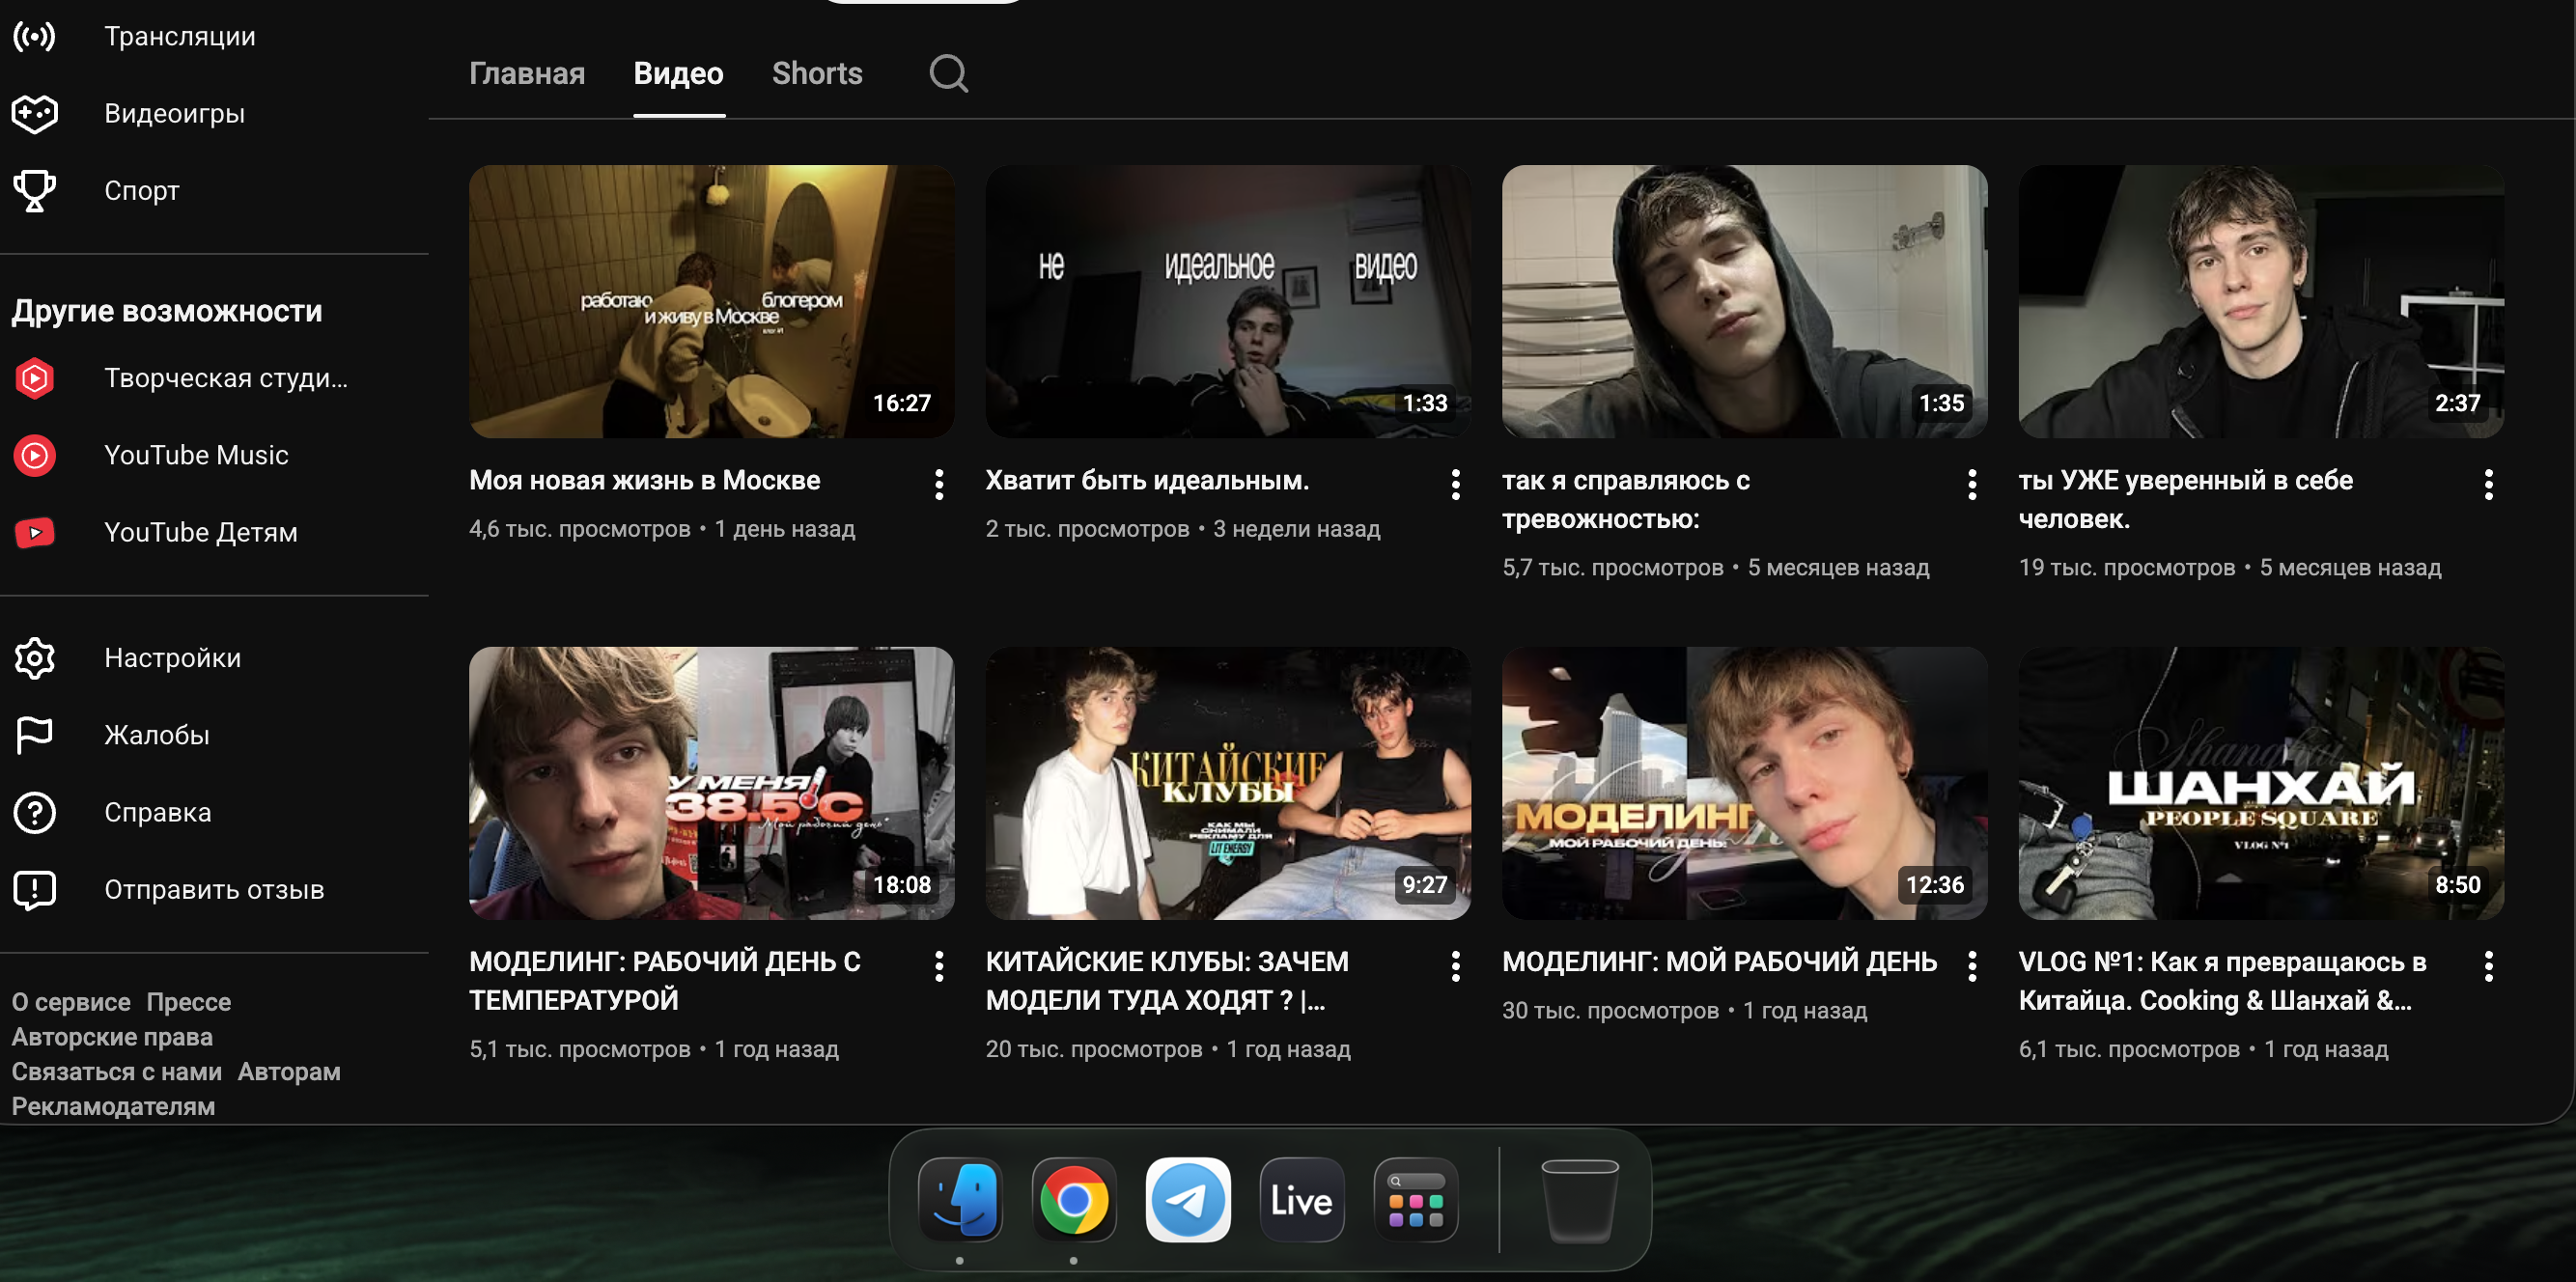
Task: Click the Жалобы flag icon
Action: pyautogui.click(x=35, y=735)
